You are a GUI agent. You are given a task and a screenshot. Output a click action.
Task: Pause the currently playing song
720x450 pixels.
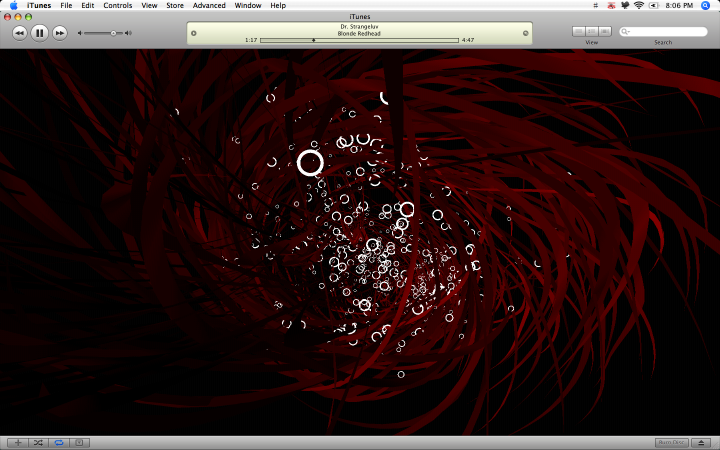pos(39,33)
